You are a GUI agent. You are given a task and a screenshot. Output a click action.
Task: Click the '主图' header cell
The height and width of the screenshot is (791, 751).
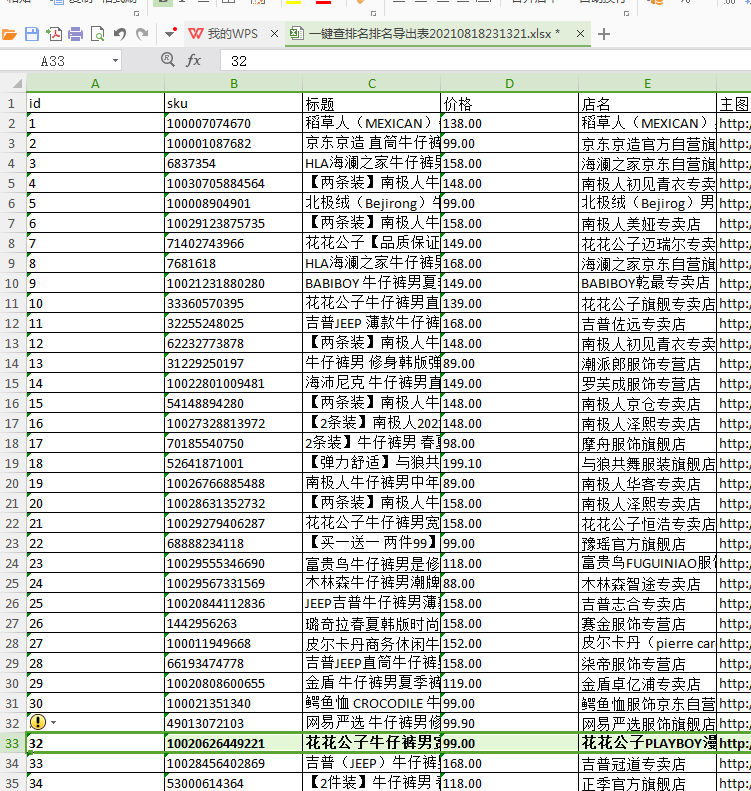click(x=734, y=103)
